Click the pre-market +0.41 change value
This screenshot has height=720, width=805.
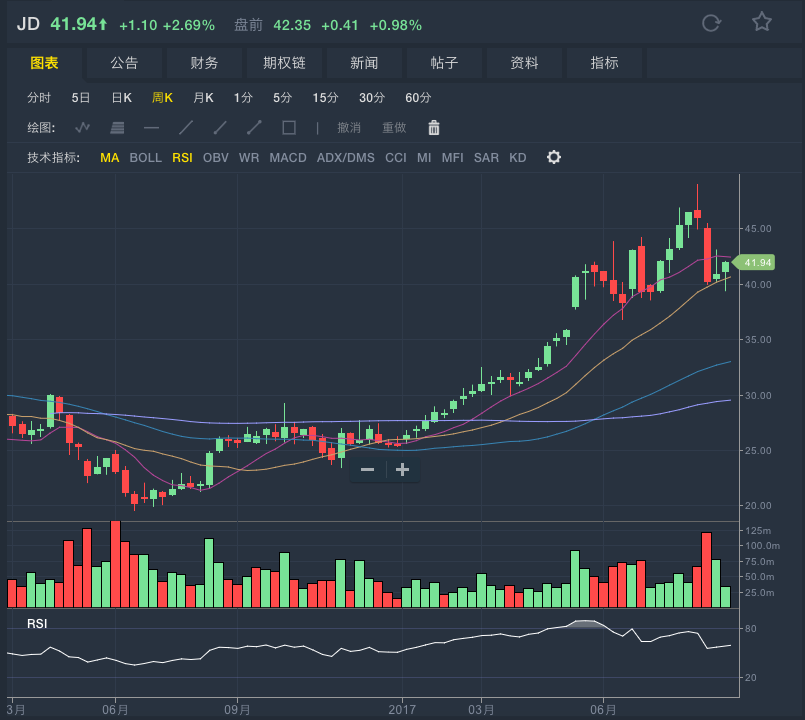[x=339, y=25]
